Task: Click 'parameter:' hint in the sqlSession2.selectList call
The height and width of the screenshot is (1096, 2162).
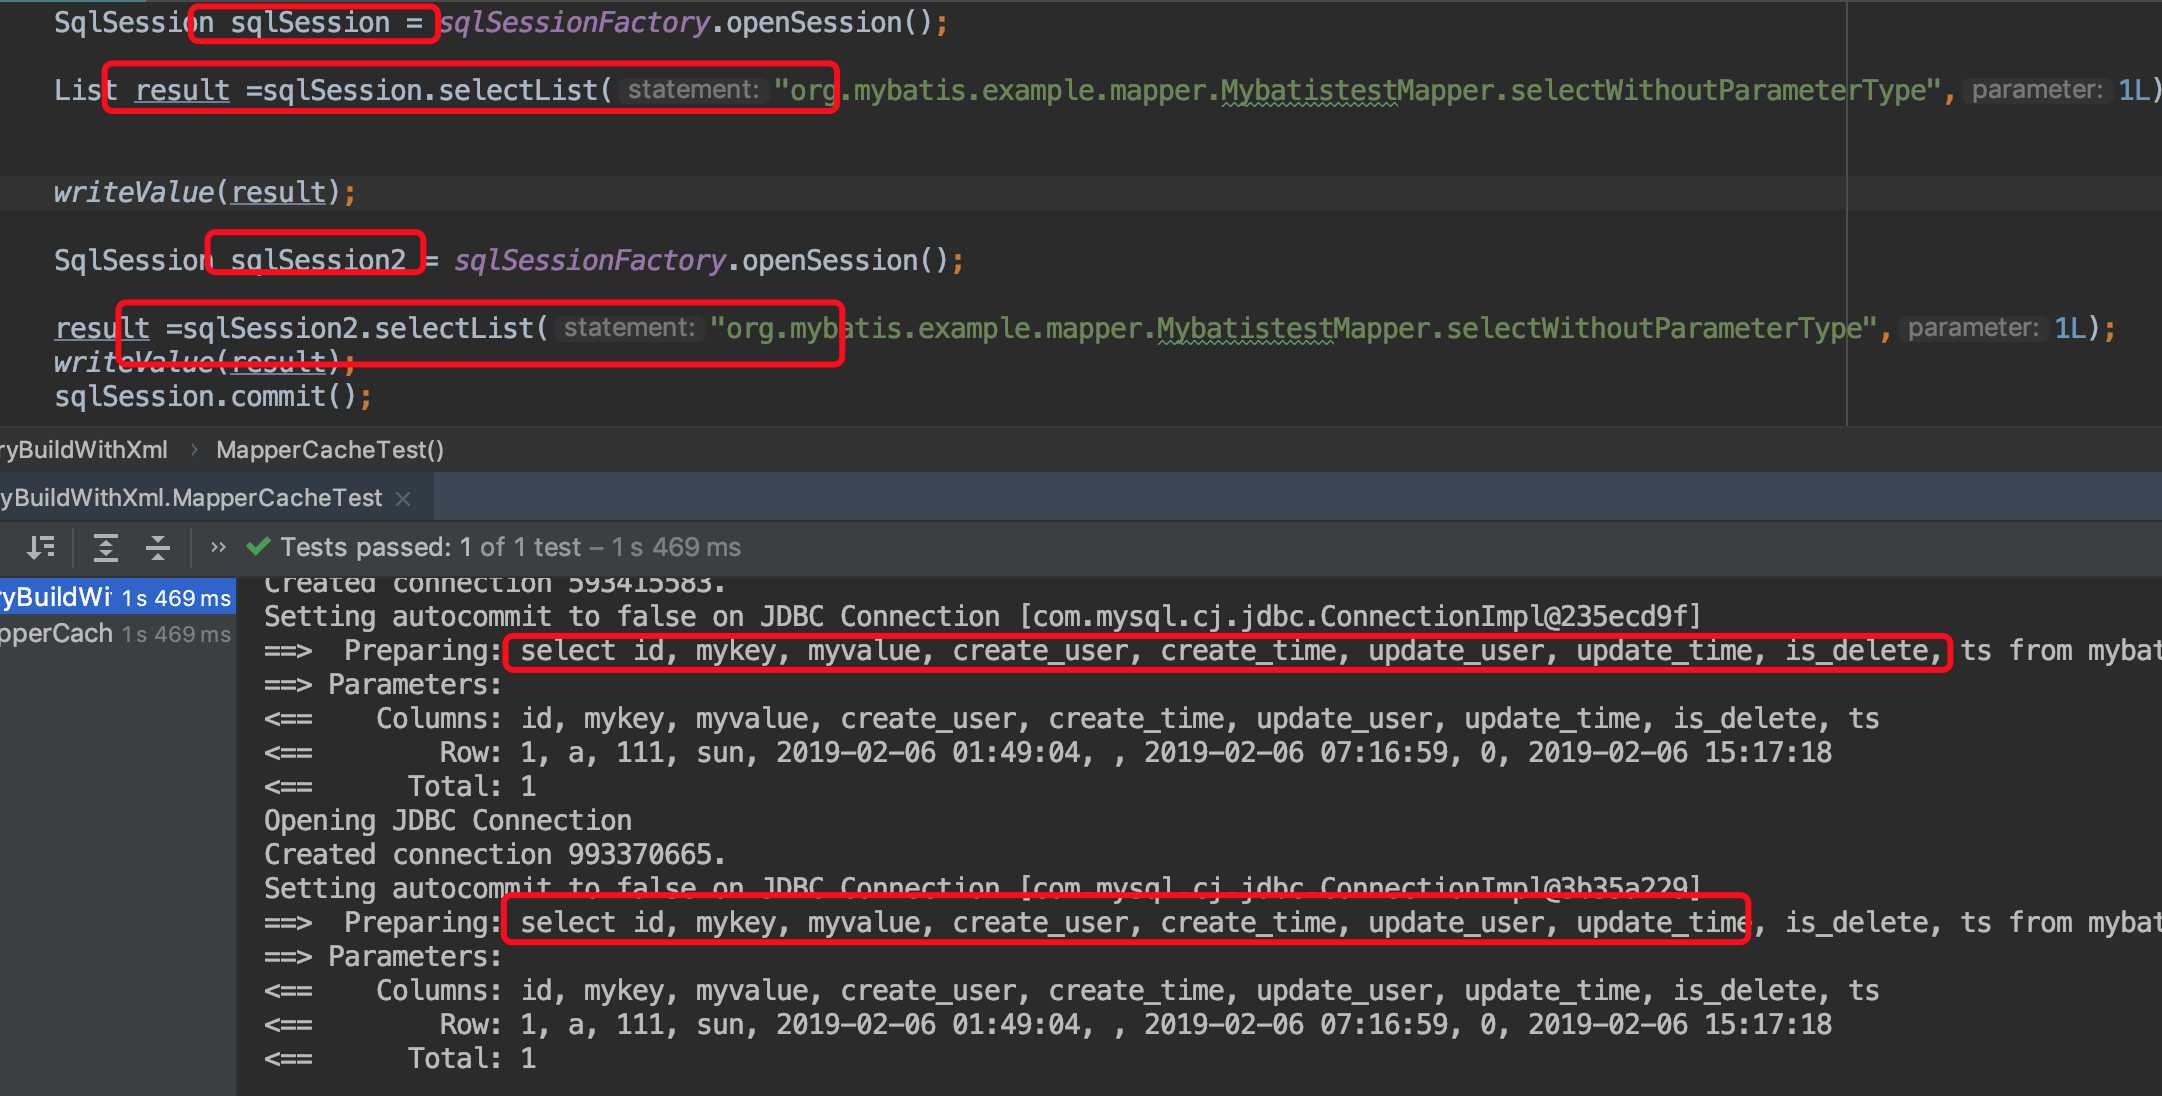Action: tap(1972, 328)
